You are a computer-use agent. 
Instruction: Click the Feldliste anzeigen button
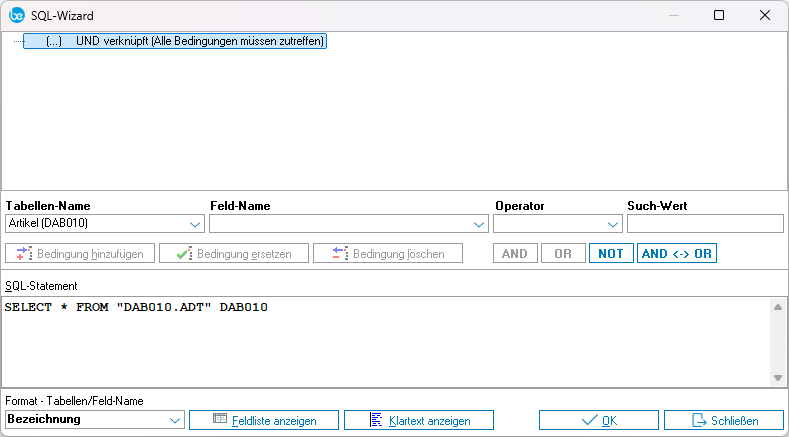pyautogui.click(x=264, y=420)
